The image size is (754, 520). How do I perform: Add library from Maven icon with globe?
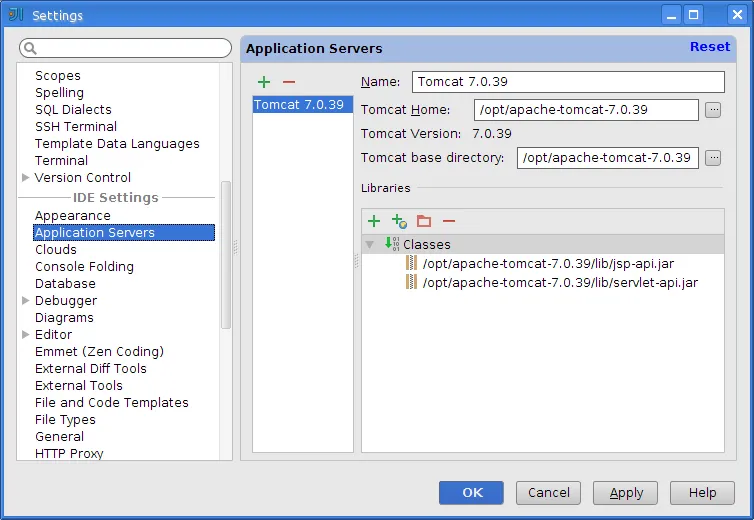coord(399,221)
